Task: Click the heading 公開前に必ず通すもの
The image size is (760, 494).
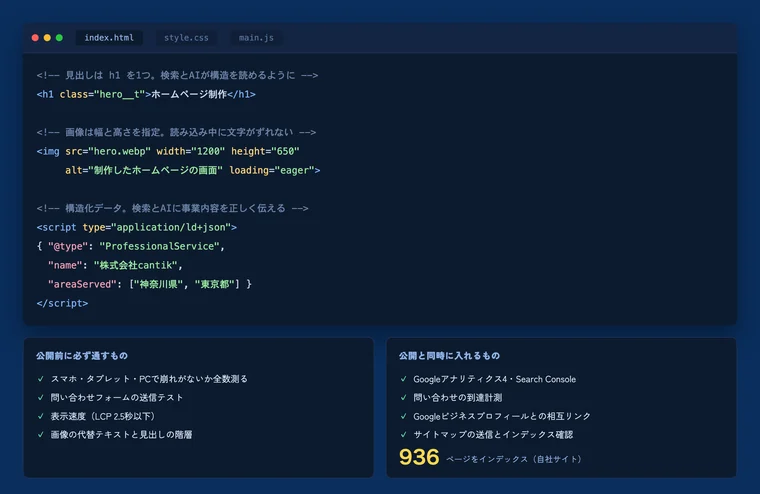Action: pyautogui.click(x=82, y=356)
